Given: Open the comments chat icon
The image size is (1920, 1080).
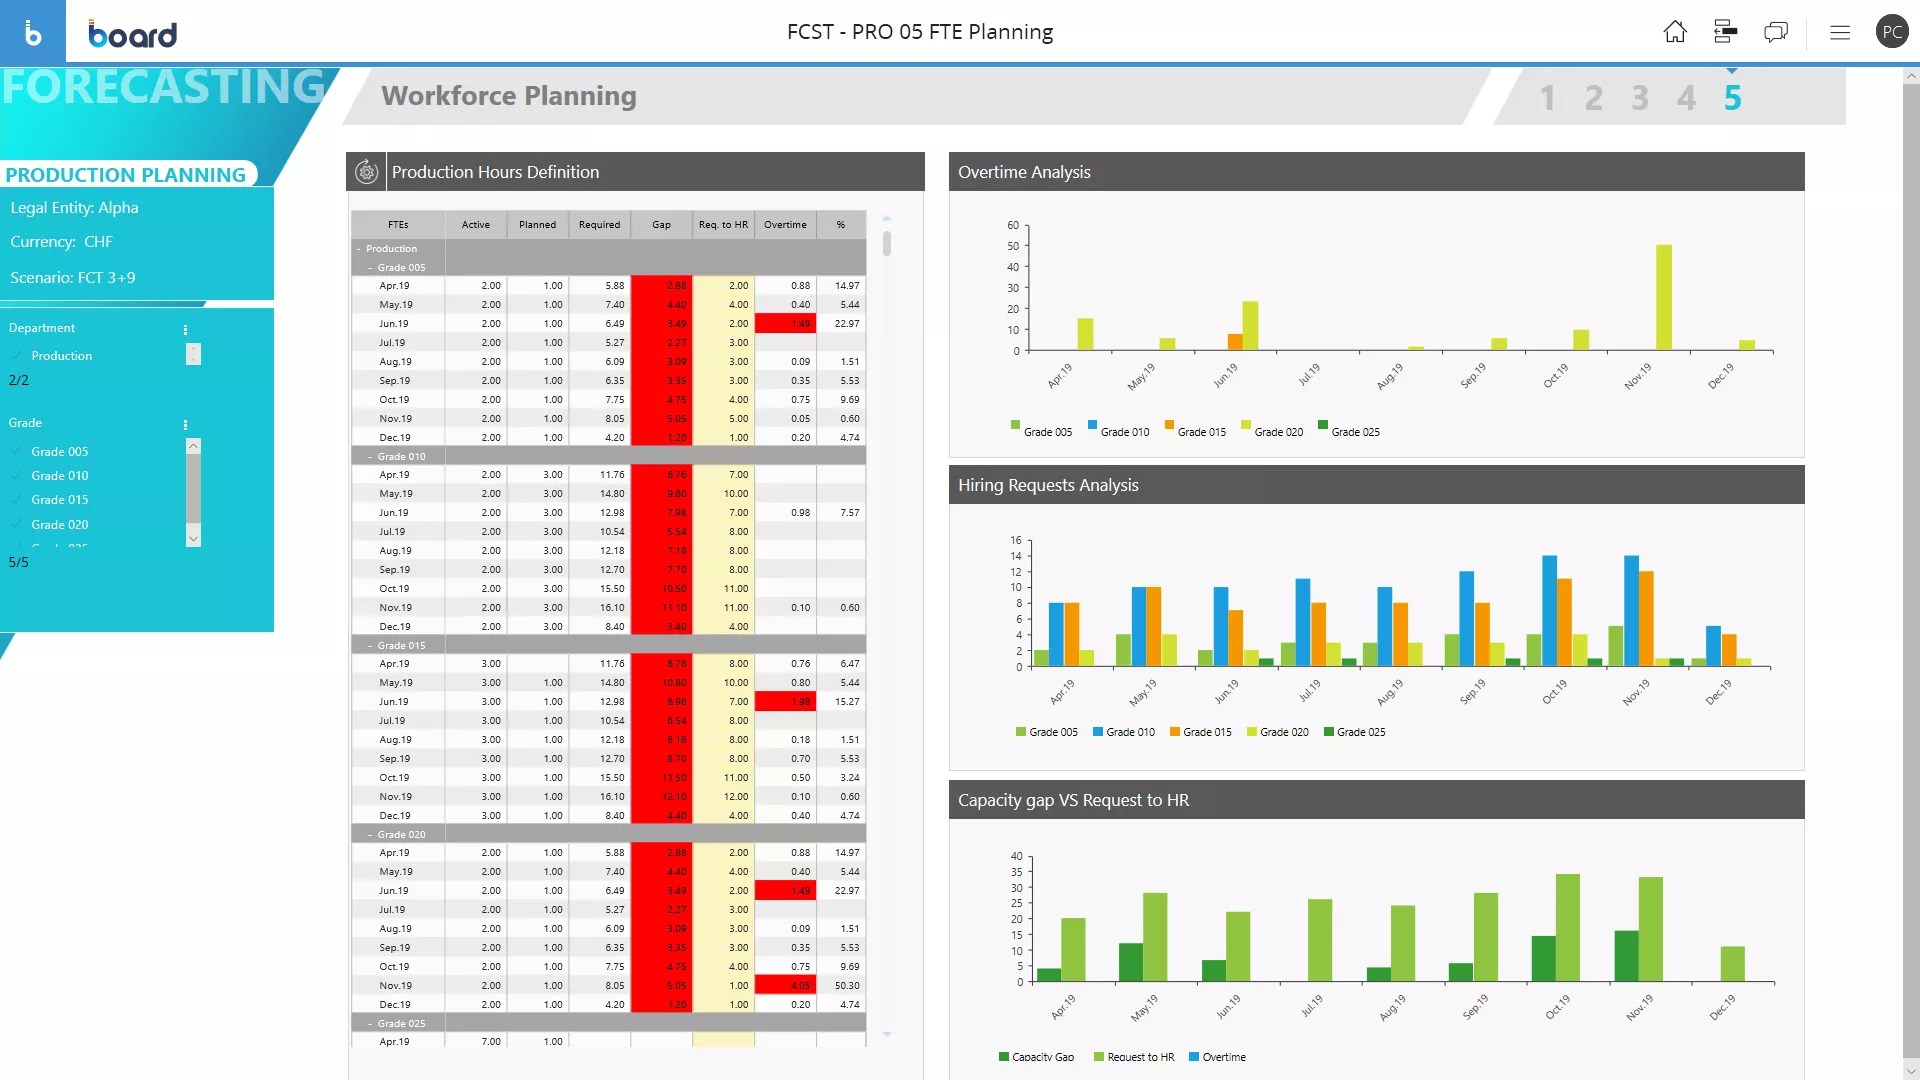Looking at the screenshot, I should click(x=1776, y=32).
